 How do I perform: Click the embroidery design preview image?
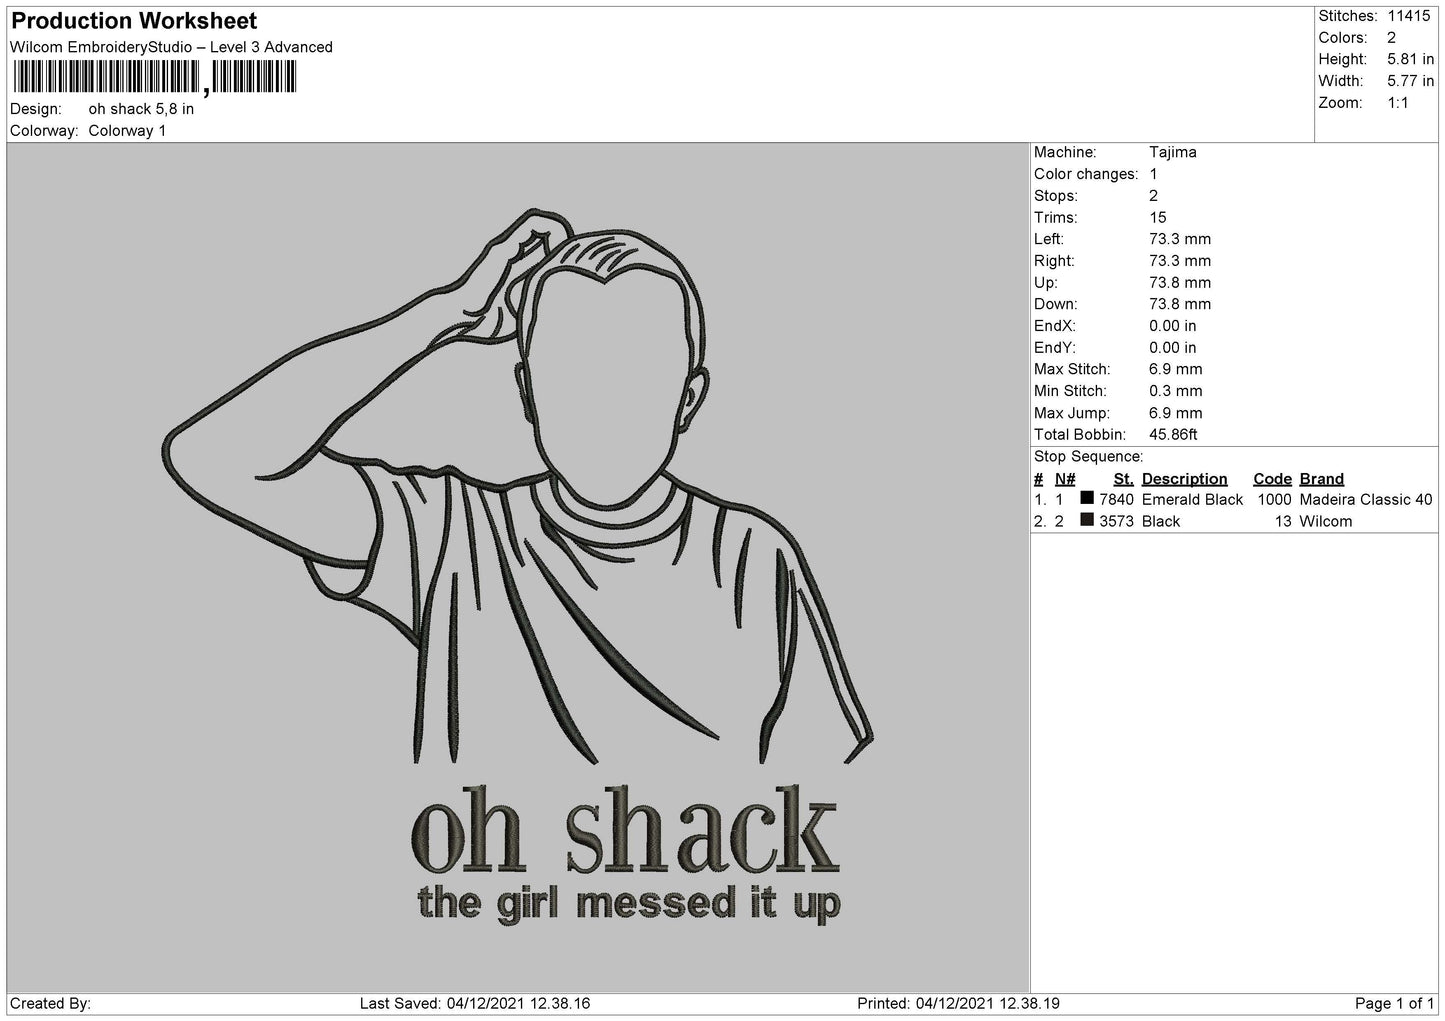coord(518,567)
